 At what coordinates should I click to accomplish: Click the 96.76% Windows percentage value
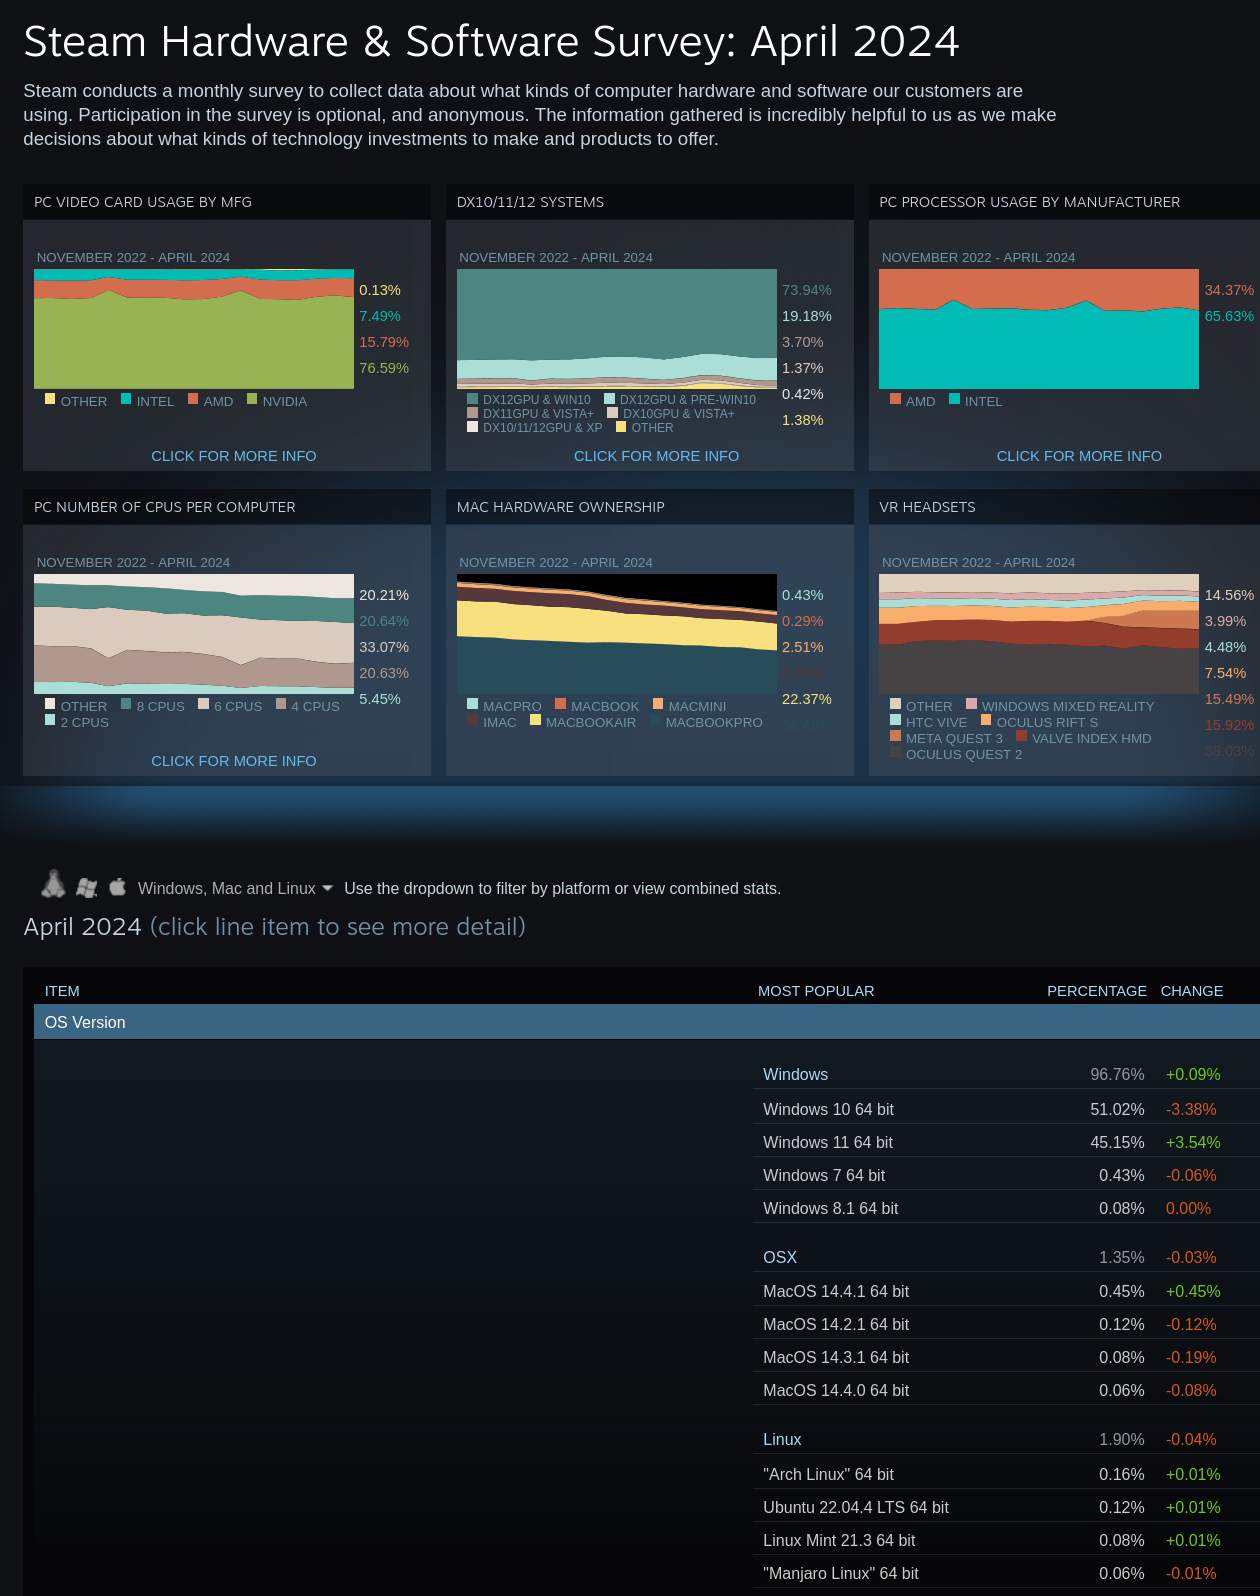[1117, 1074]
